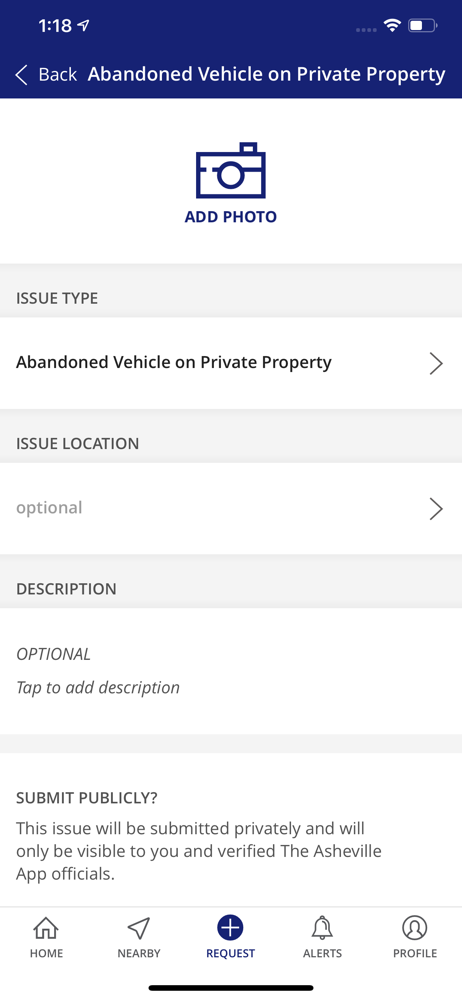Image resolution: width=462 pixels, height=1000 pixels.
Task: Tap the optional issue location field
Action: (231, 508)
